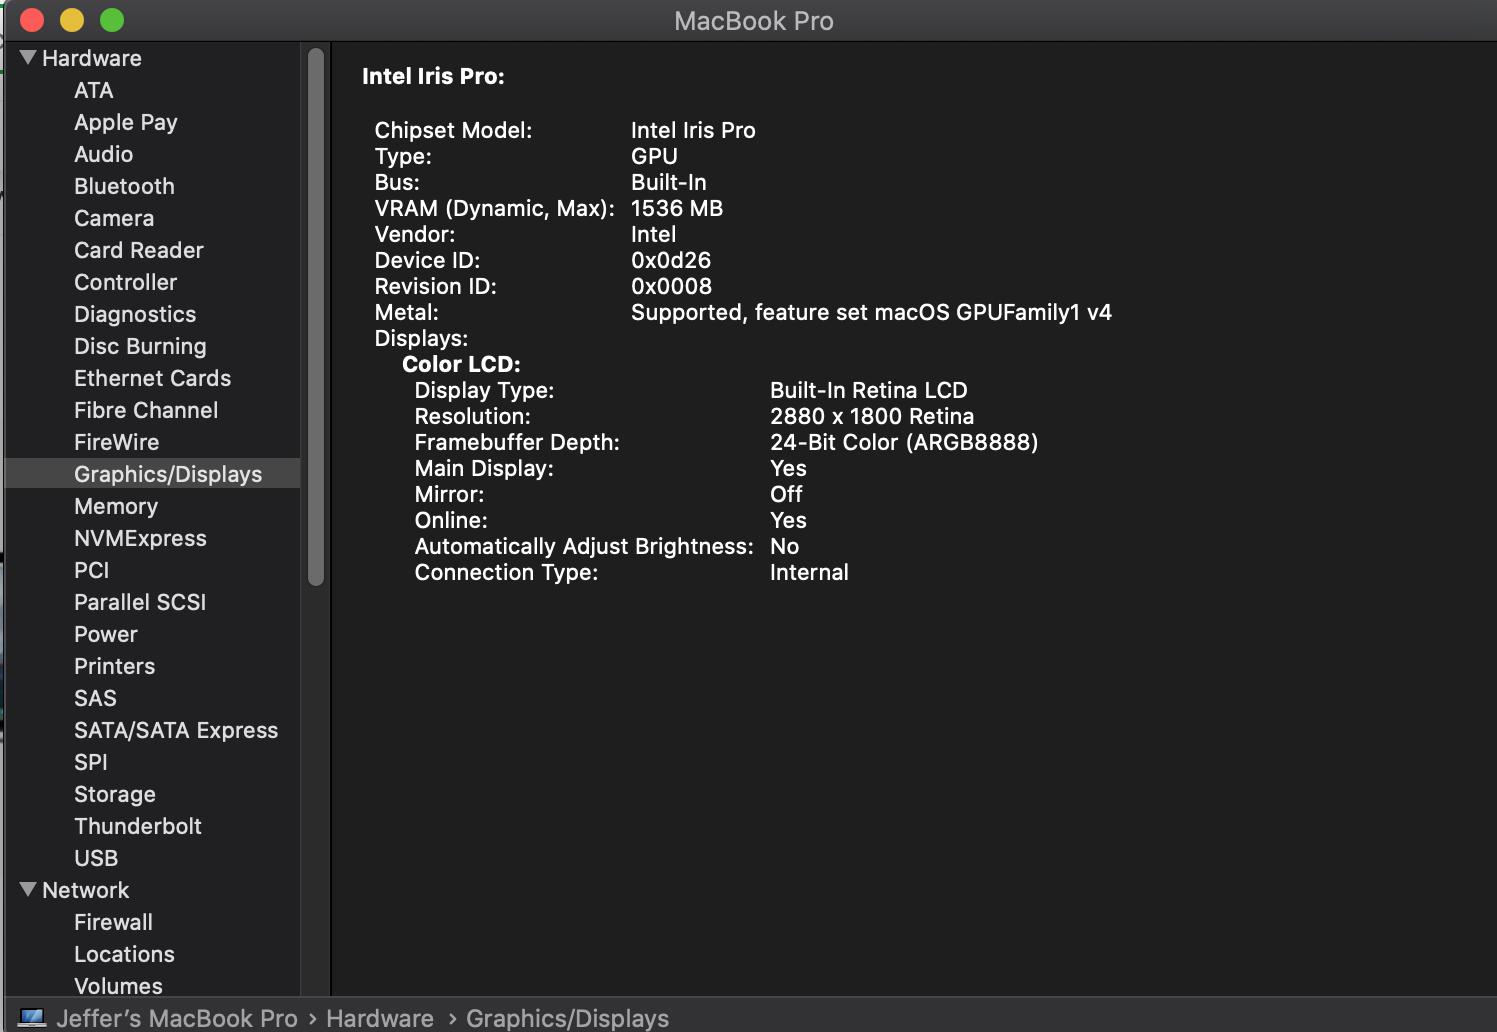Screen dimensions: 1497x1032
Task: Minimize the window with yellow button
Action: click(72, 20)
